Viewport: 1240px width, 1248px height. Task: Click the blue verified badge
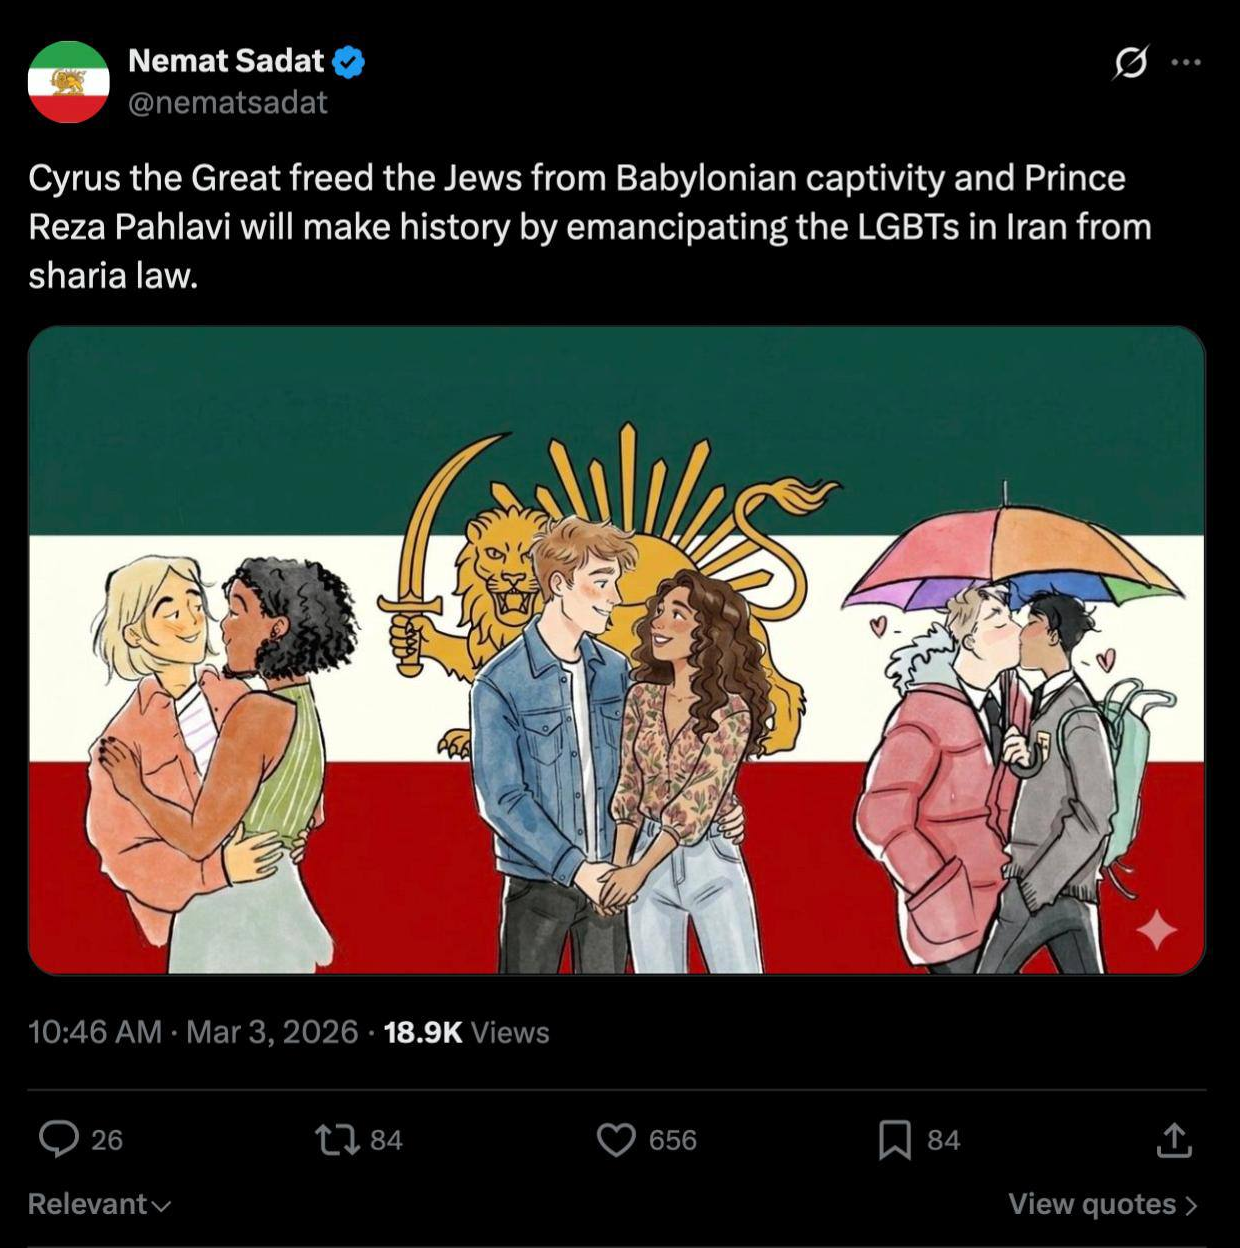348,62
